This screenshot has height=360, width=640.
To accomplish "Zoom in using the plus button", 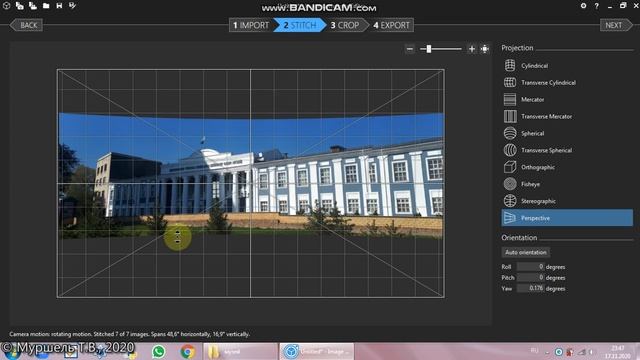I will tap(471, 49).
